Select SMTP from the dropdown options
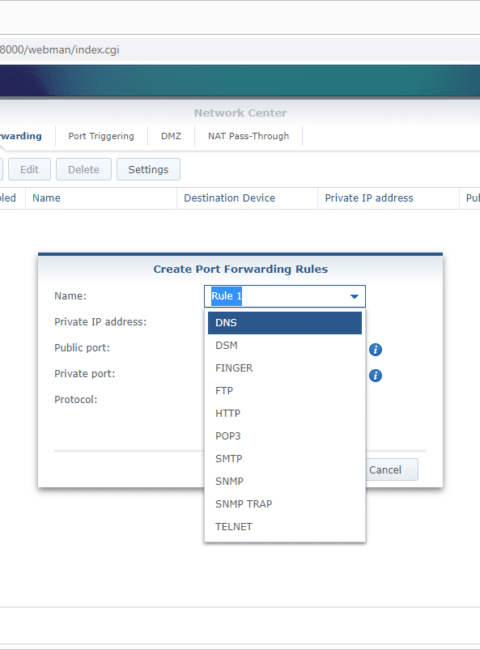480x650 pixels. (285, 459)
